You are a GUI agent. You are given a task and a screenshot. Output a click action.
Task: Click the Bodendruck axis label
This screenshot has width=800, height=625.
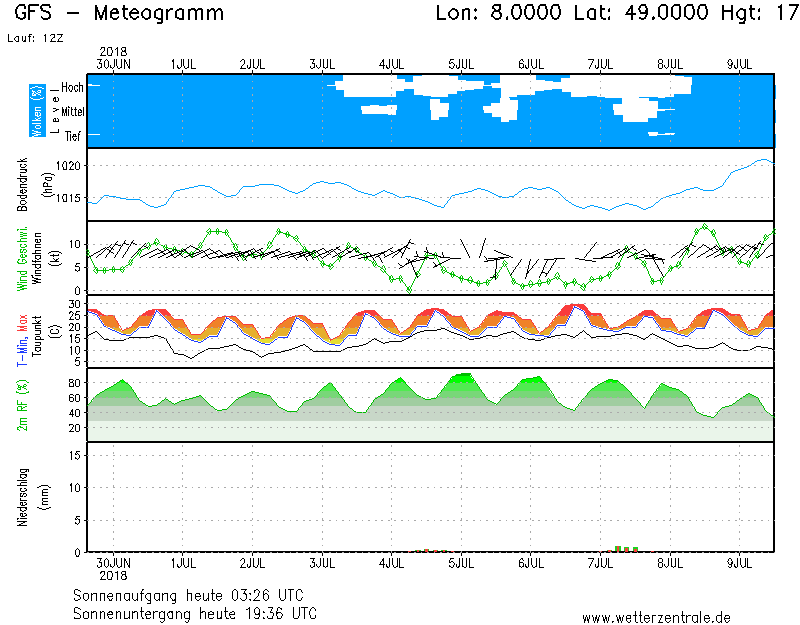pyautogui.click(x=23, y=184)
